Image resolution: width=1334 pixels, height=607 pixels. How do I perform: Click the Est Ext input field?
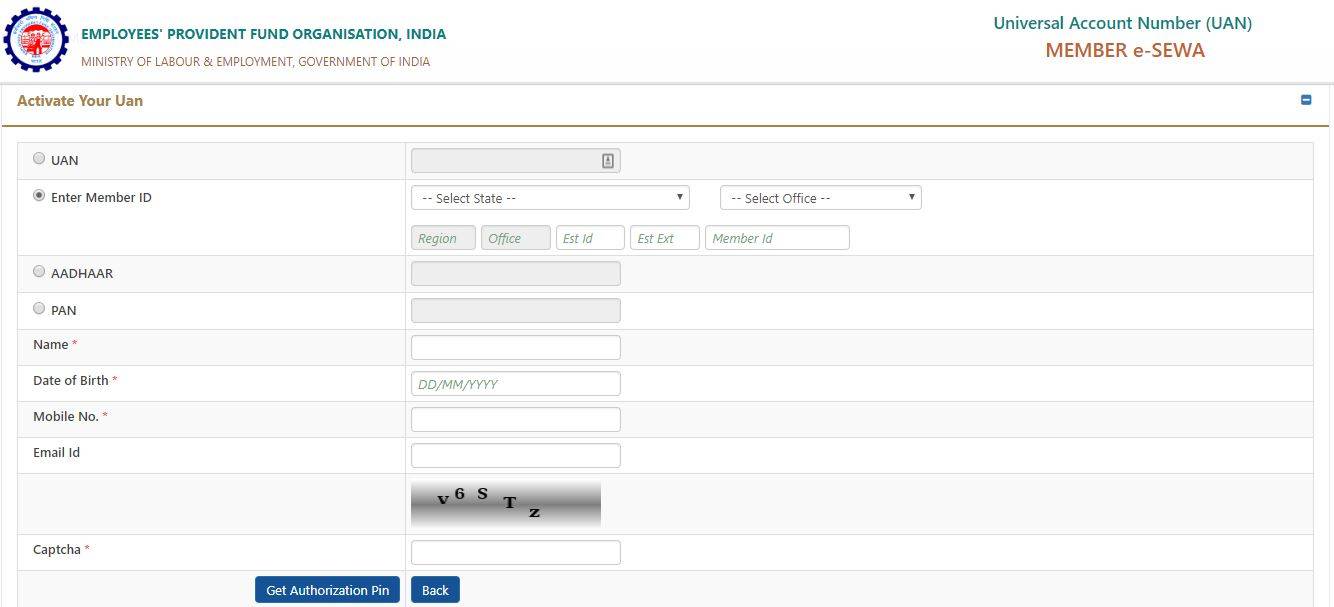pos(665,238)
